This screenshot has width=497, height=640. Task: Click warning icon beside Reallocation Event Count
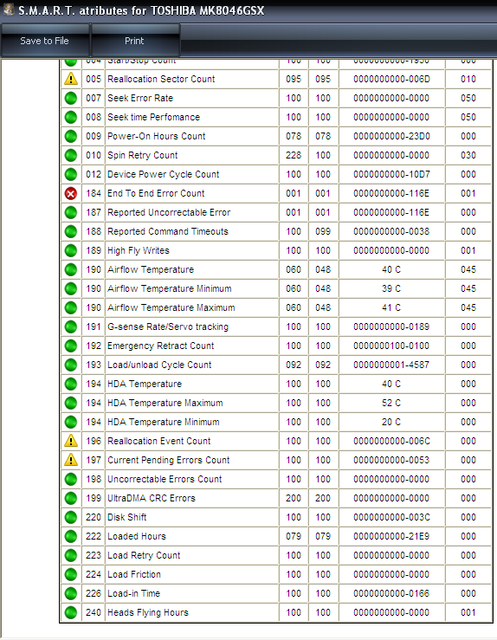71,441
